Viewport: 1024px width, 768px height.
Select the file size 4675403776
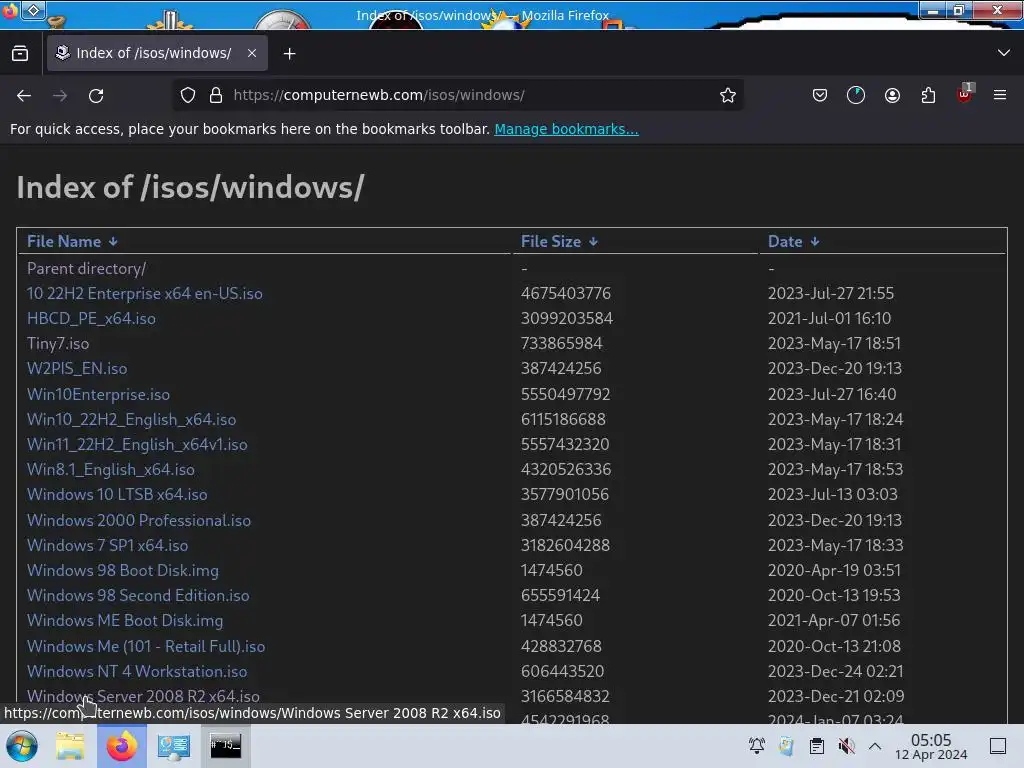(566, 294)
